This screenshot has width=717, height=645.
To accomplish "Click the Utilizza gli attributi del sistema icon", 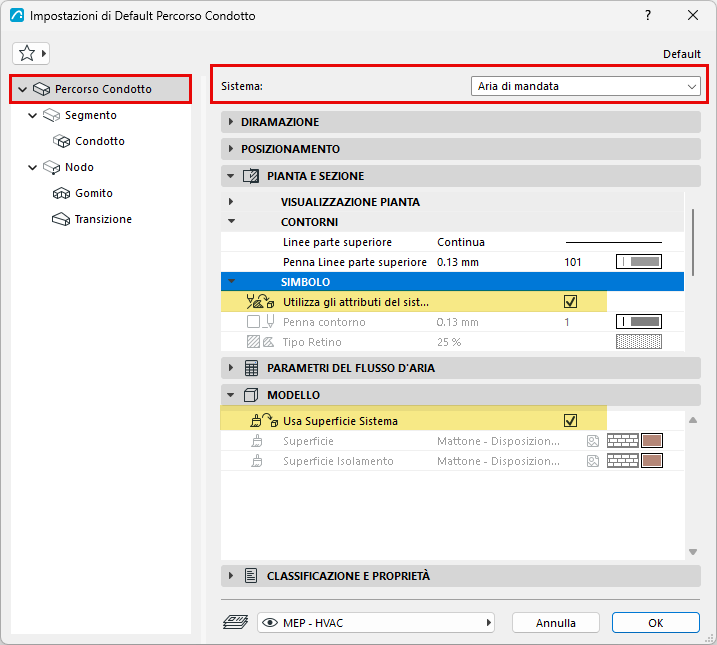I will [x=260, y=302].
